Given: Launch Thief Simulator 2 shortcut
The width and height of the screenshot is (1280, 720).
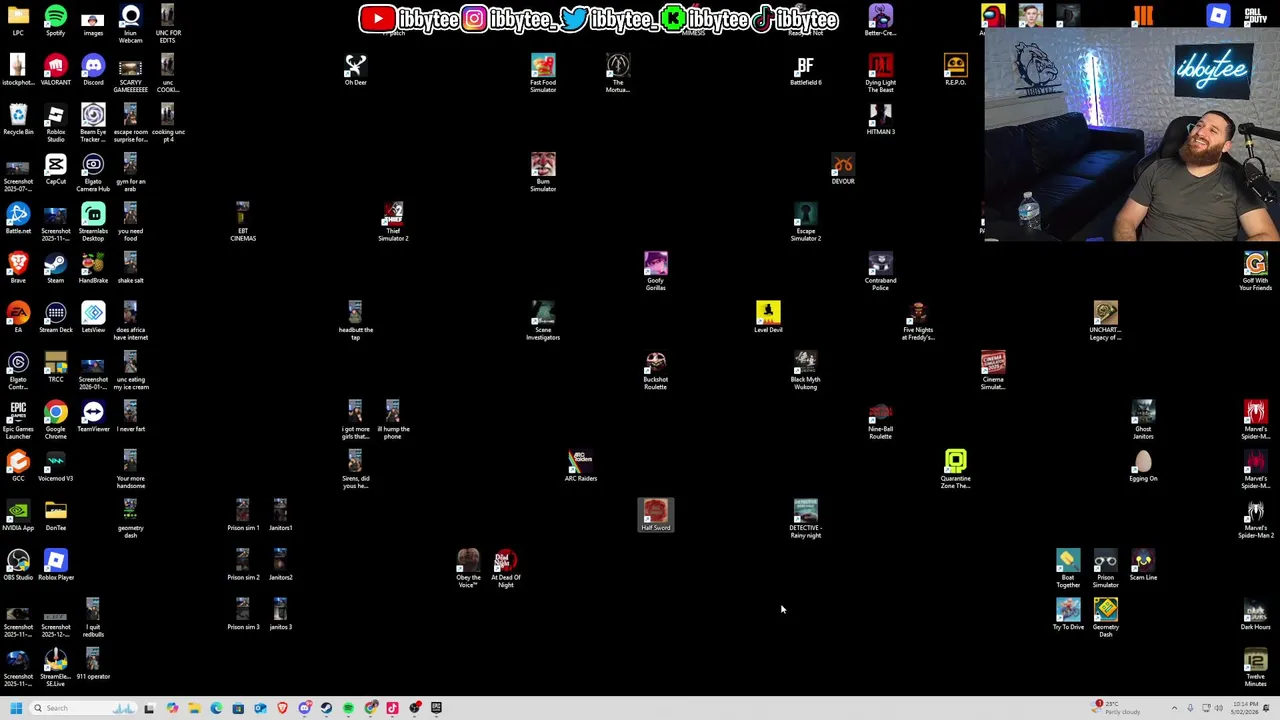Looking at the screenshot, I should pos(393,222).
